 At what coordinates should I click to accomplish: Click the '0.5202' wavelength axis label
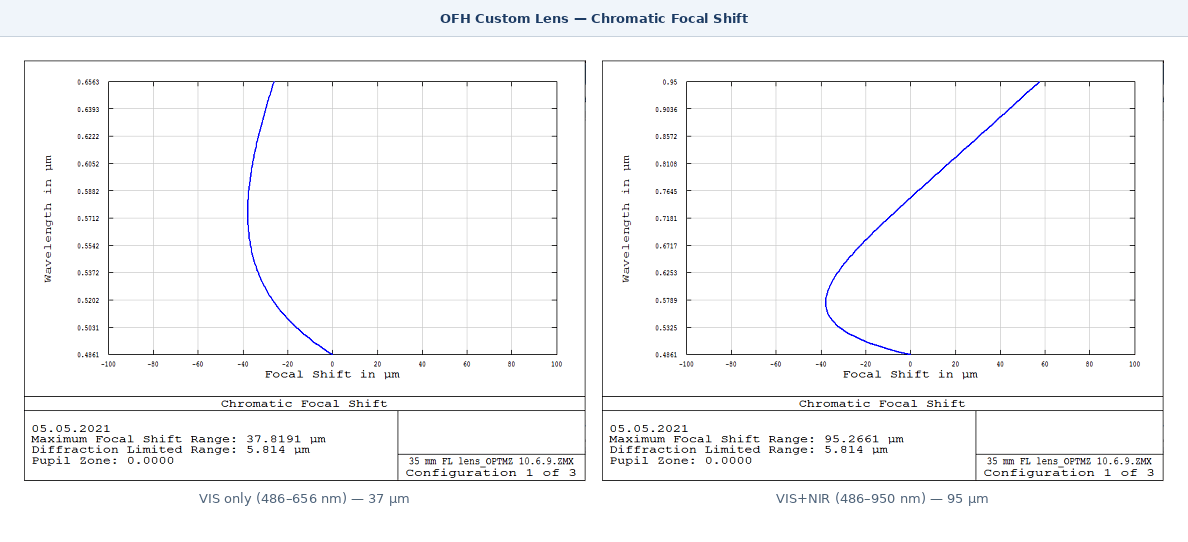[88, 300]
